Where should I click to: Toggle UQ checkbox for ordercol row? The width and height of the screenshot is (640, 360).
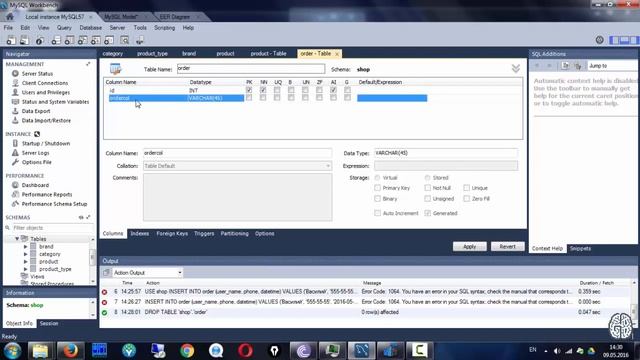277,98
